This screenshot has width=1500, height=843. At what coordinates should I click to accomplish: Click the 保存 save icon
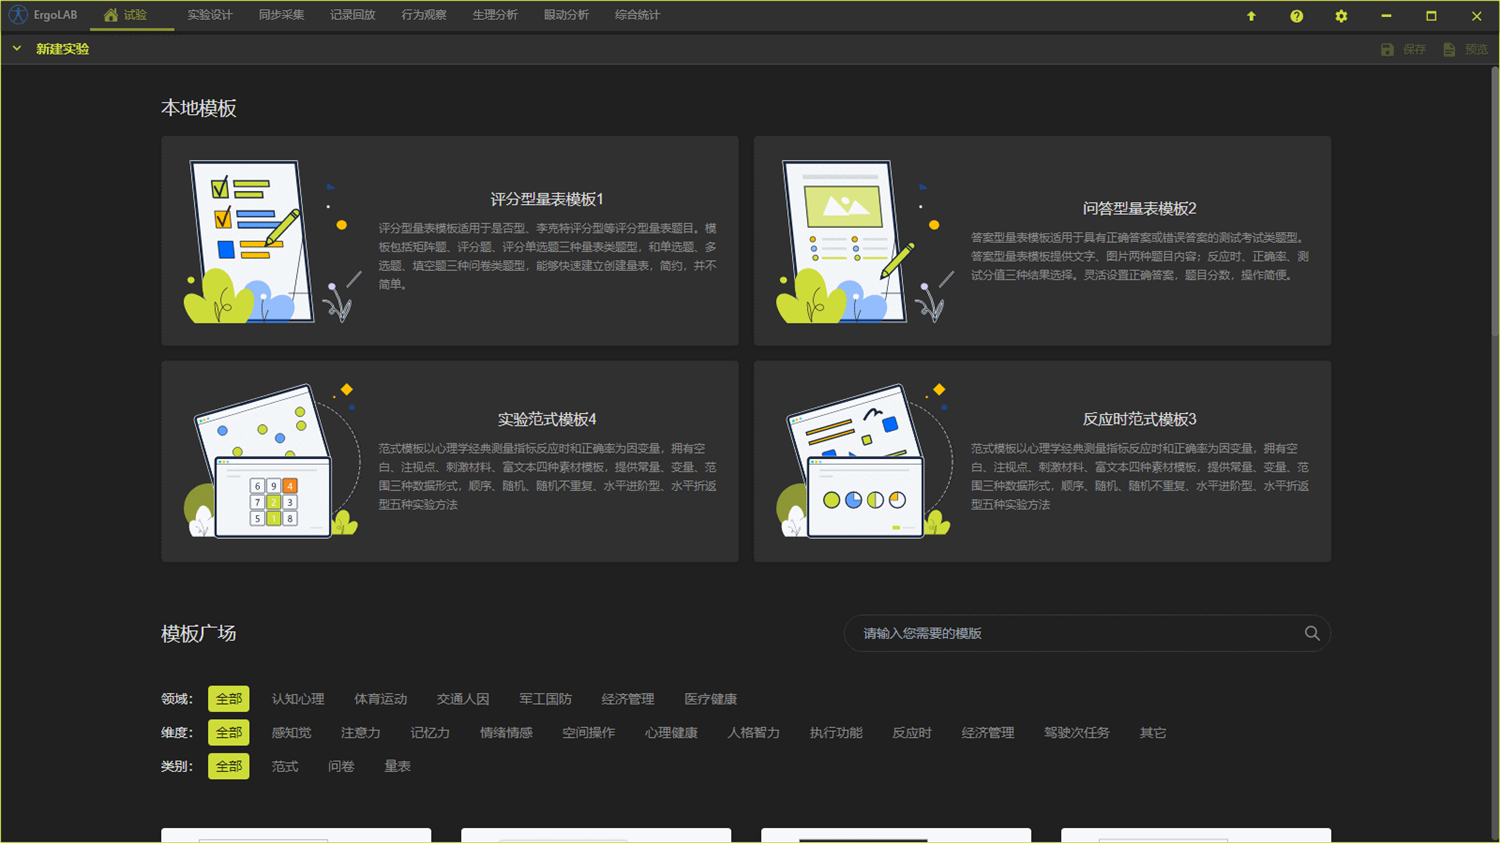pos(1387,49)
